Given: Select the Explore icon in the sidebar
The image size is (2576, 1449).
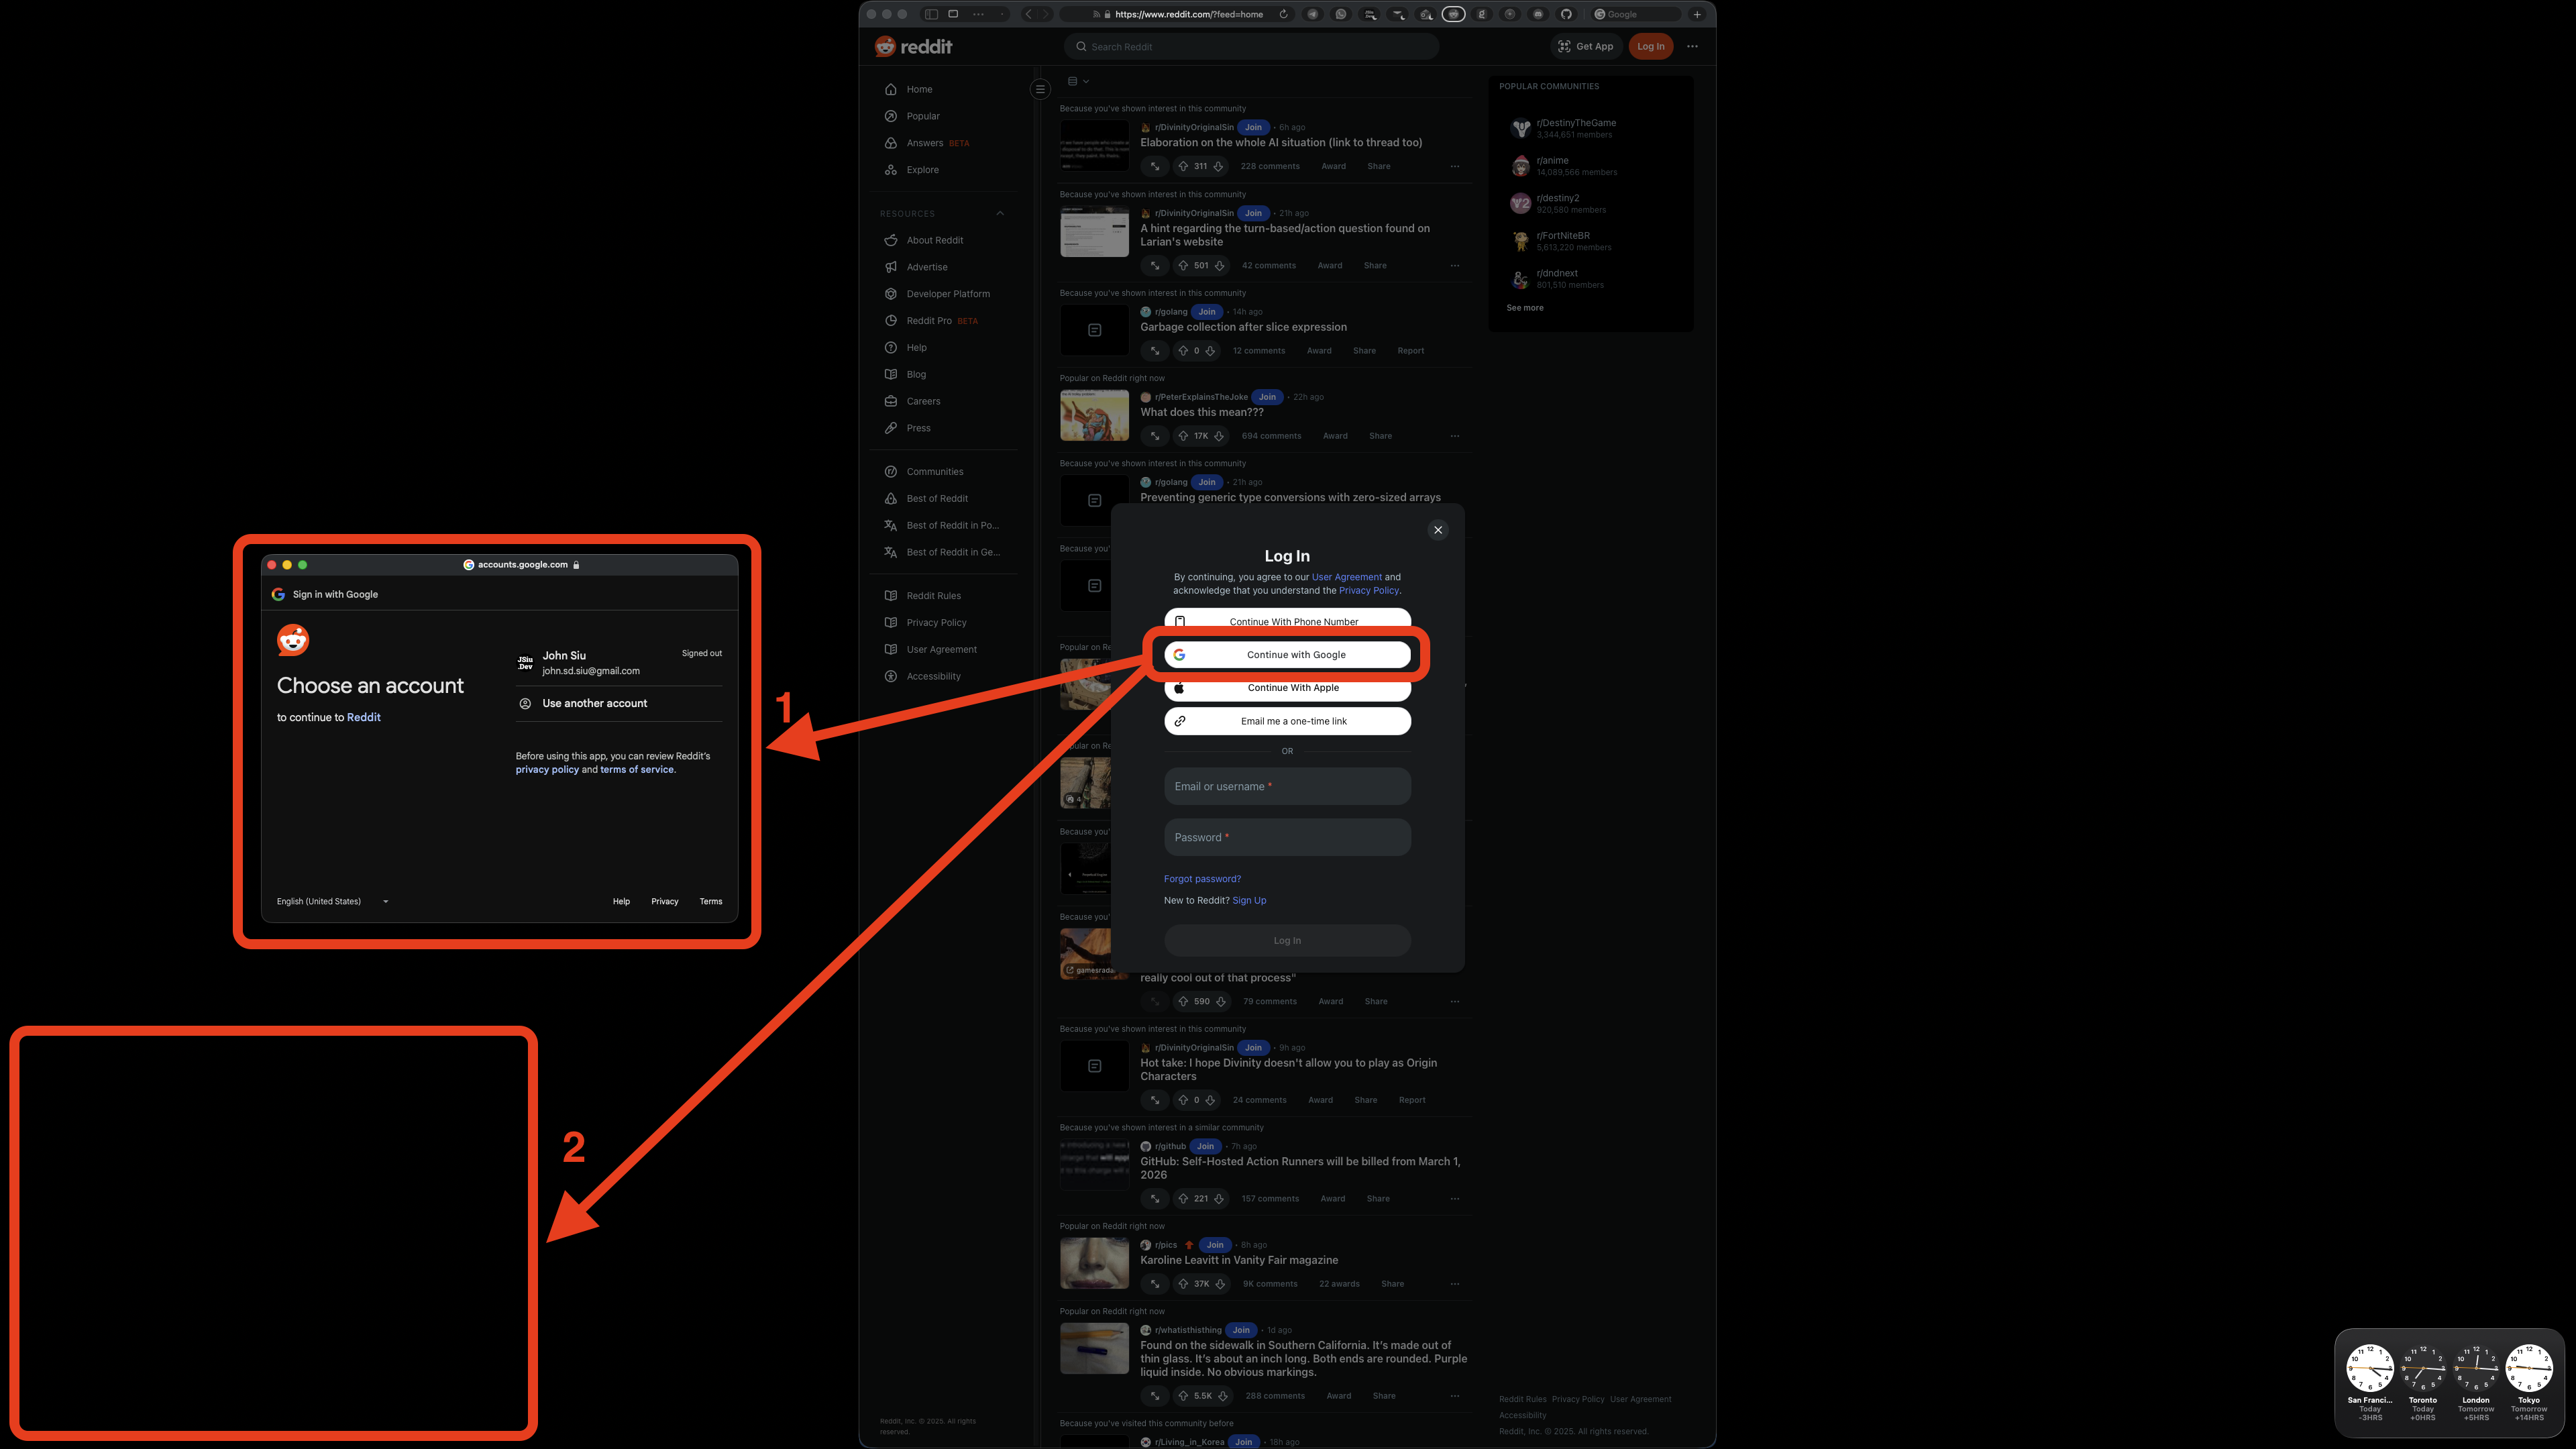Looking at the screenshot, I should coord(891,169).
